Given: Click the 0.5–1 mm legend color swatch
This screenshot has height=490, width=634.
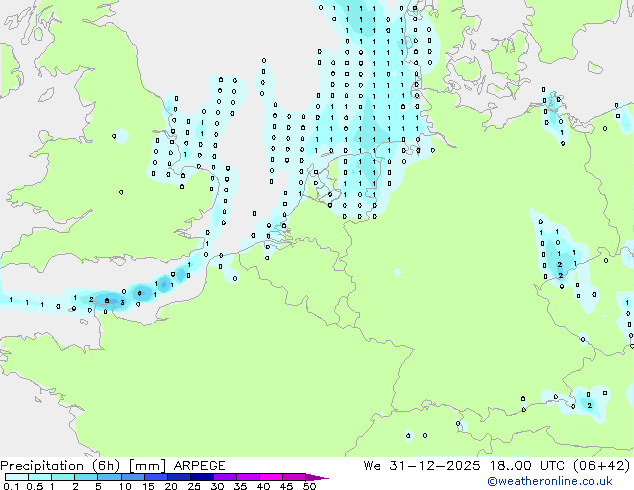Looking at the screenshot, I should click(40, 477).
